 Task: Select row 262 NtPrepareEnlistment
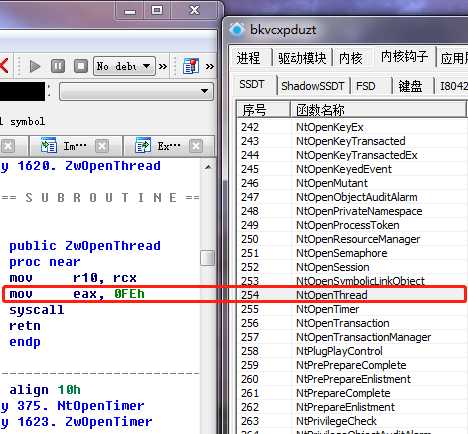[x=352, y=407]
